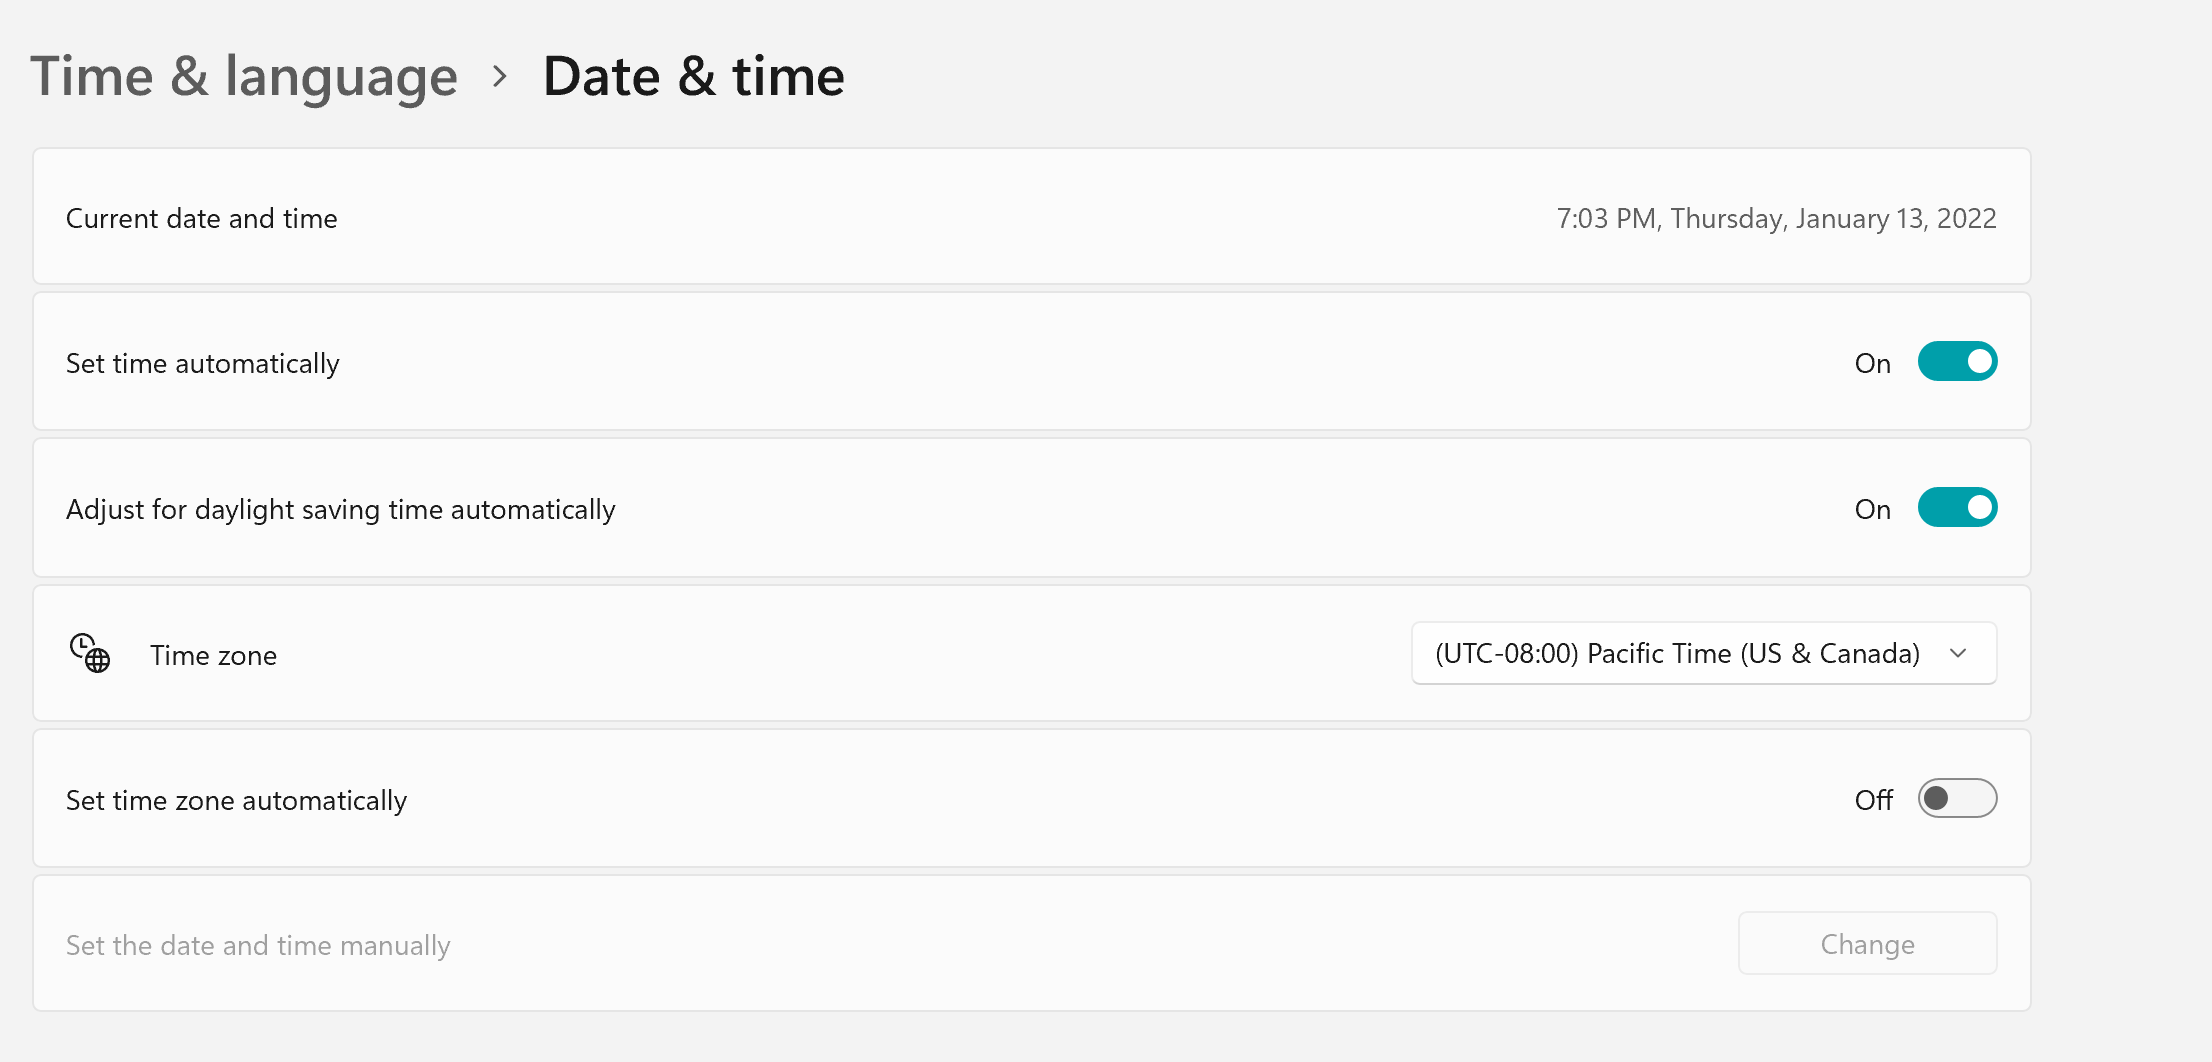
Task: Click Set the date and time manually
Action: [x=258, y=945]
